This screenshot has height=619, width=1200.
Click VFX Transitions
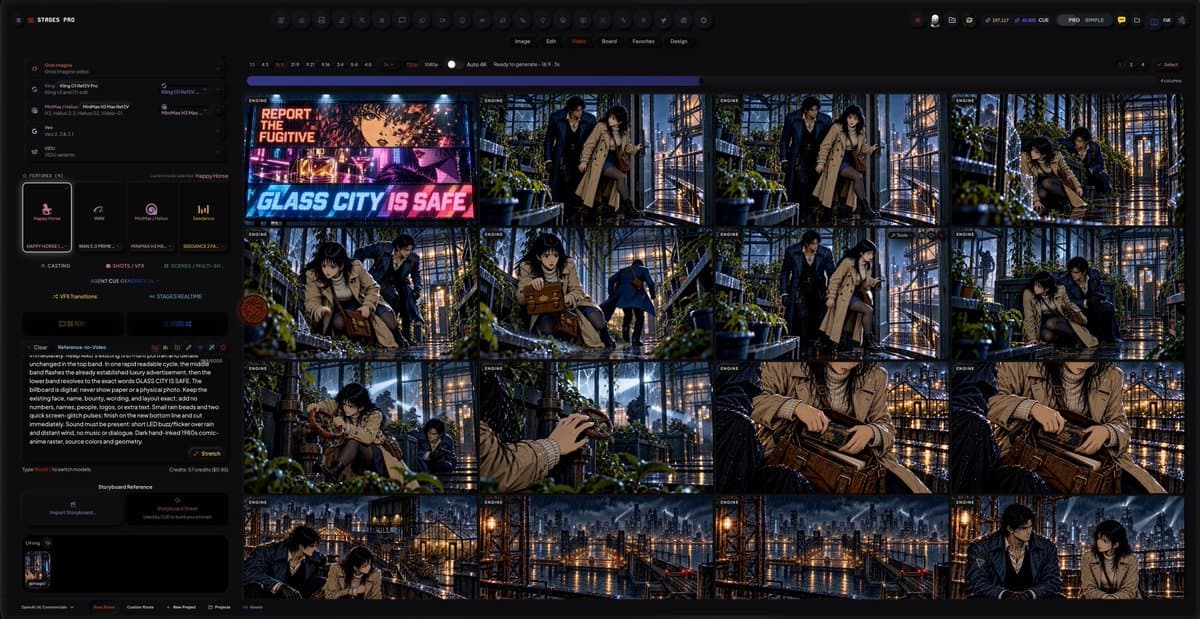pos(73,296)
